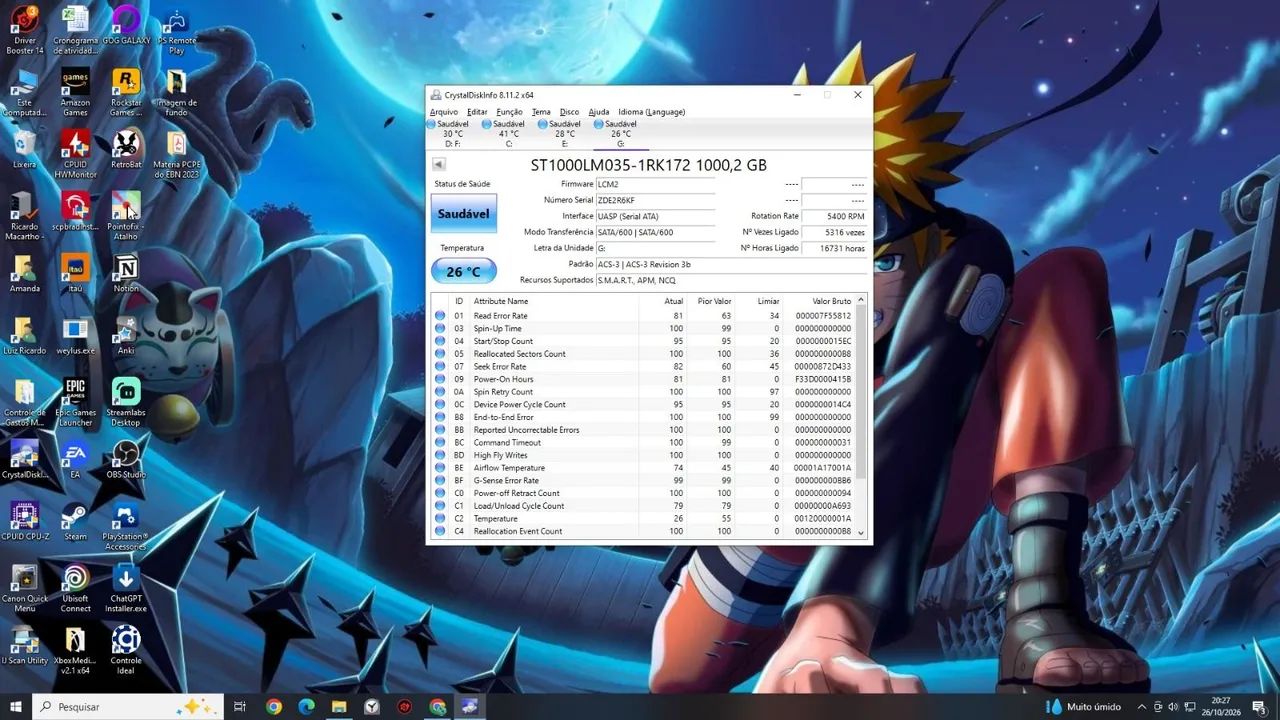Open the Ubisoft Connect shortcut

(x=75, y=588)
